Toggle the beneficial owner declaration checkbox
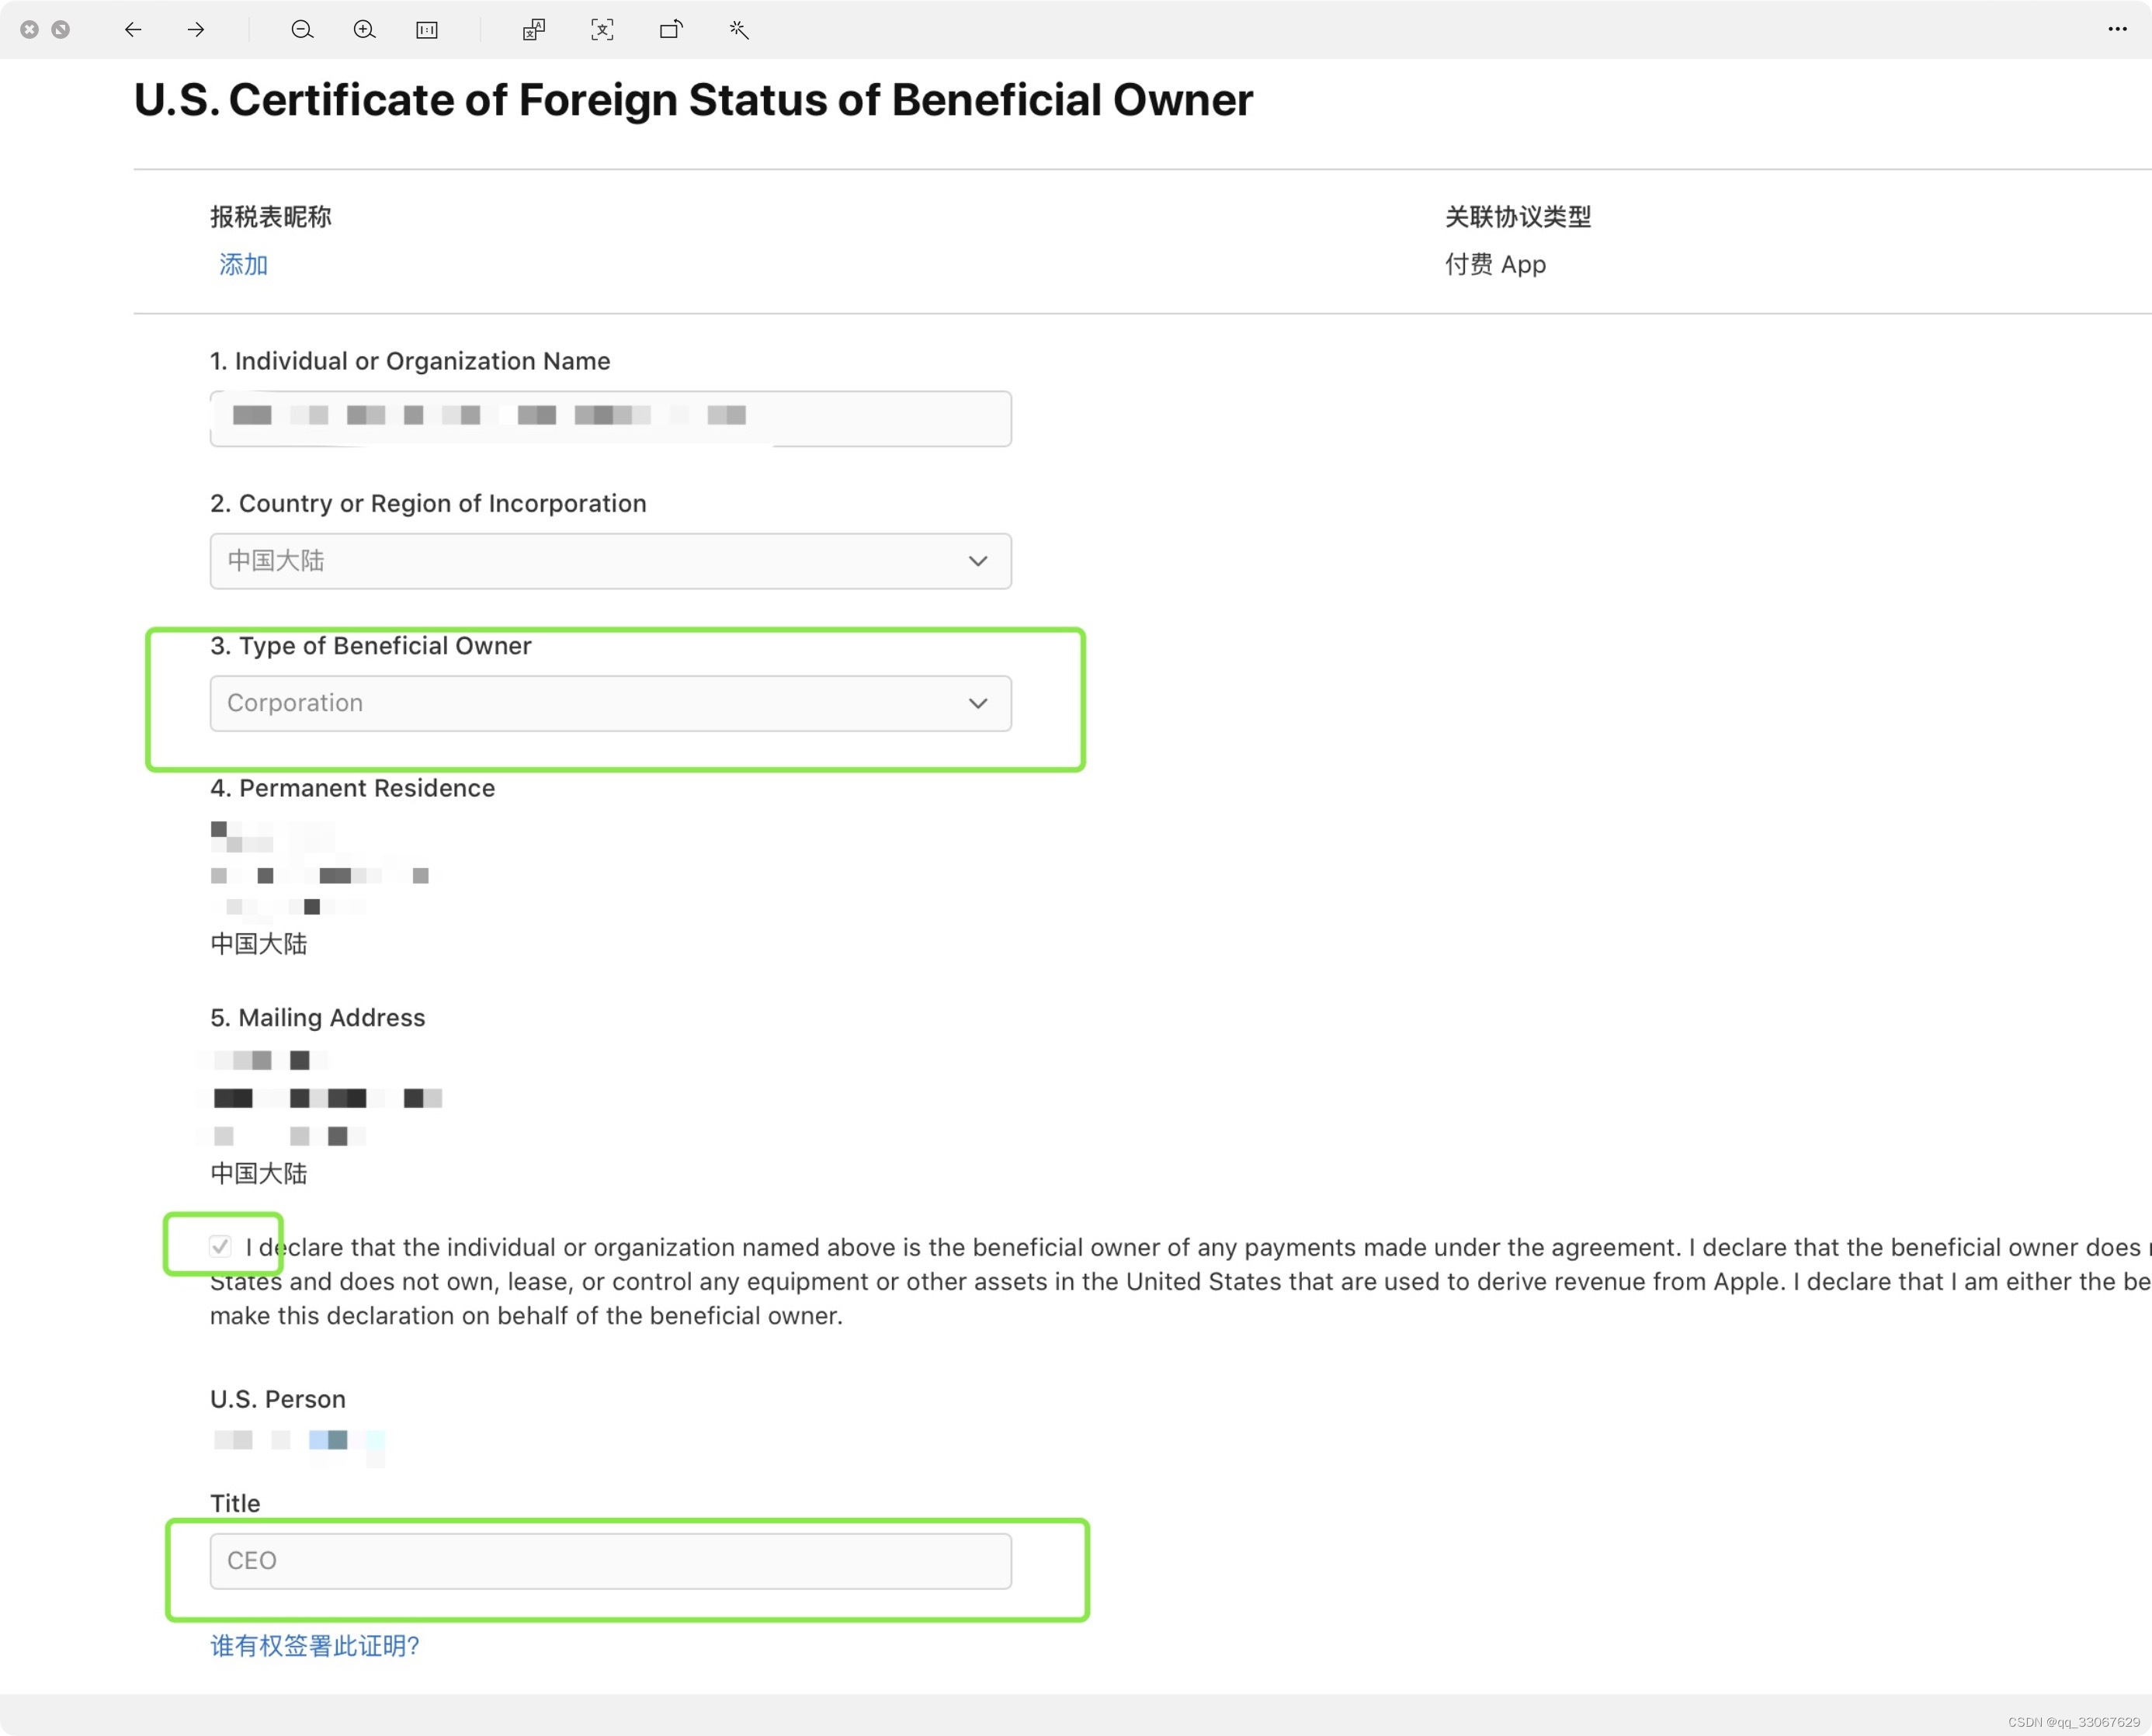2152x1736 pixels. coord(220,1246)
